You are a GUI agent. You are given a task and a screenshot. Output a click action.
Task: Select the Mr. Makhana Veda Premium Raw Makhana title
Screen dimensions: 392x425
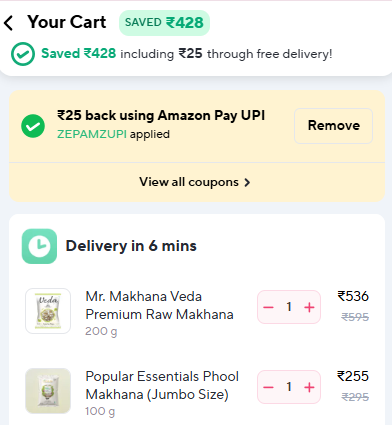coord(159,305)
